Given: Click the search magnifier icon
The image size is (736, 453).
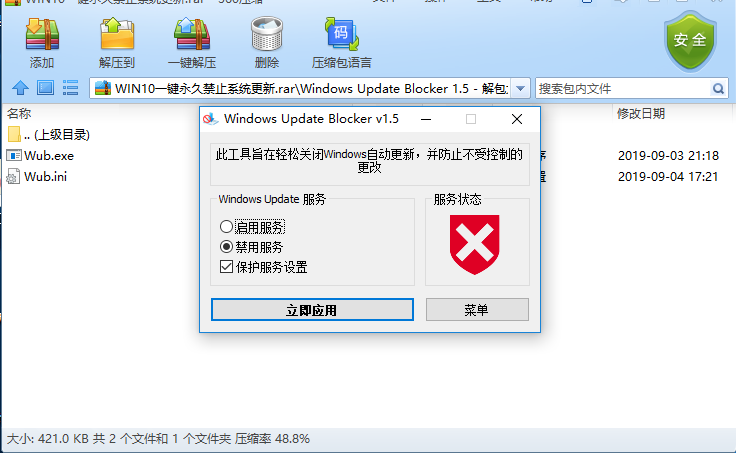Looking at the screenshot, I should pos(718,88).
